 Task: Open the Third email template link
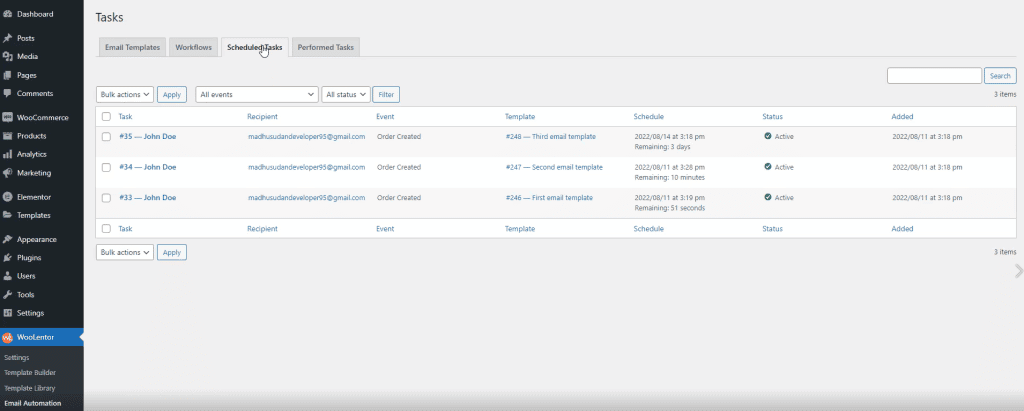[550, 136]
